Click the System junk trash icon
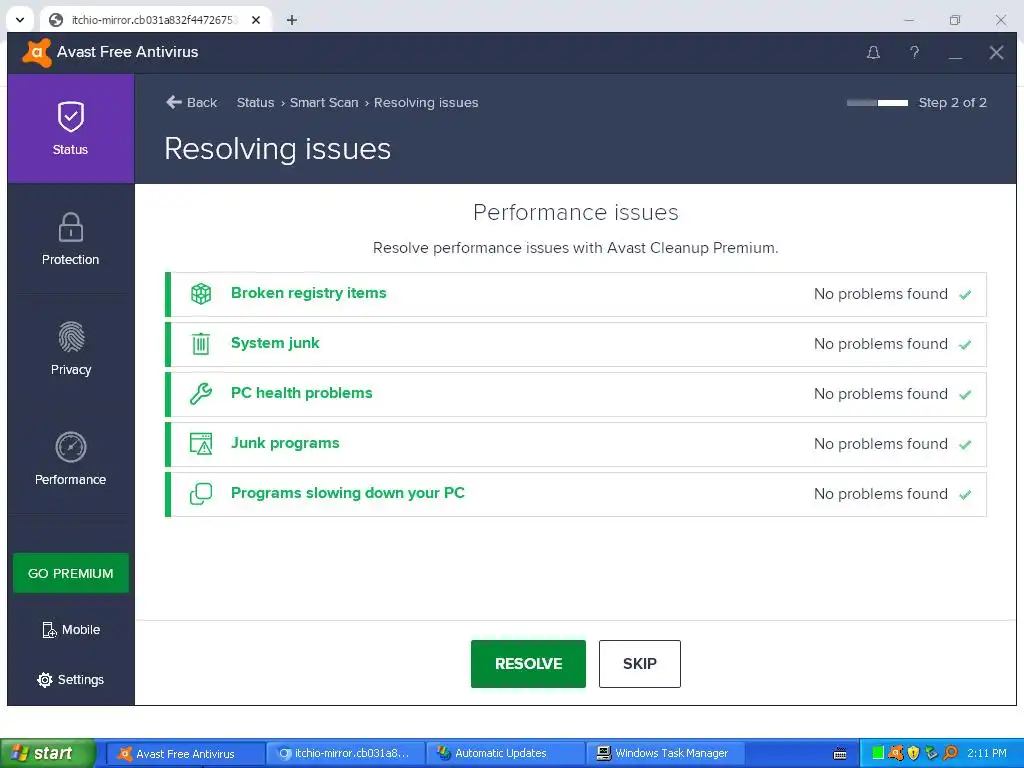 pos(200,344)
